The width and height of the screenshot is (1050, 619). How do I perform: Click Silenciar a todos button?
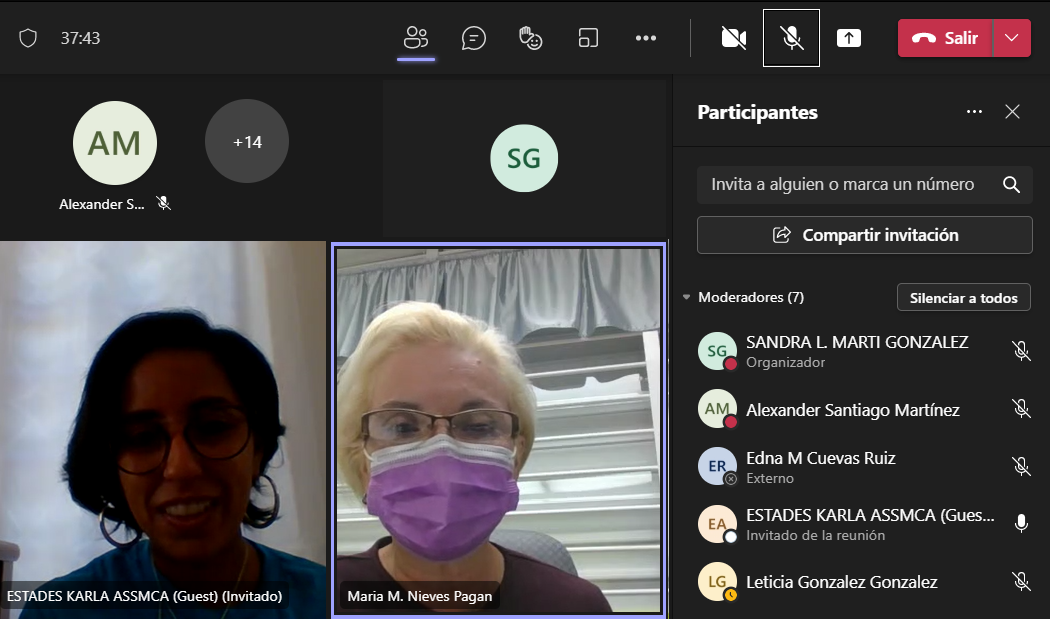click(x=964, y=298)
